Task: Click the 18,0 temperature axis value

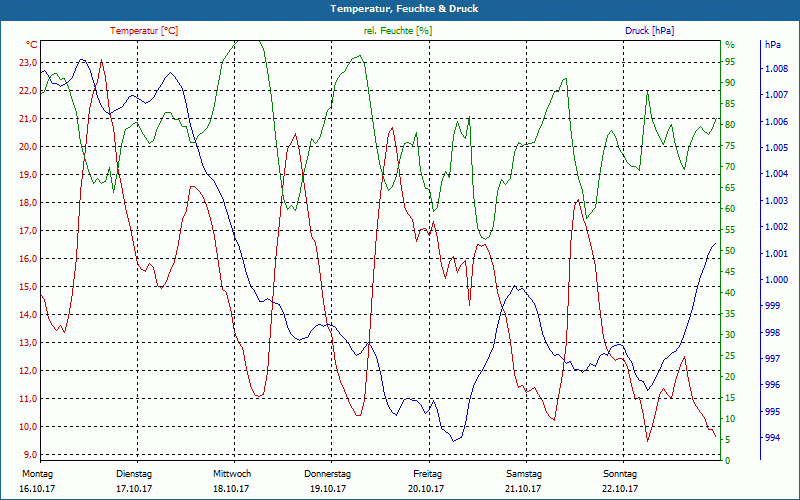Action: (28, 203)
